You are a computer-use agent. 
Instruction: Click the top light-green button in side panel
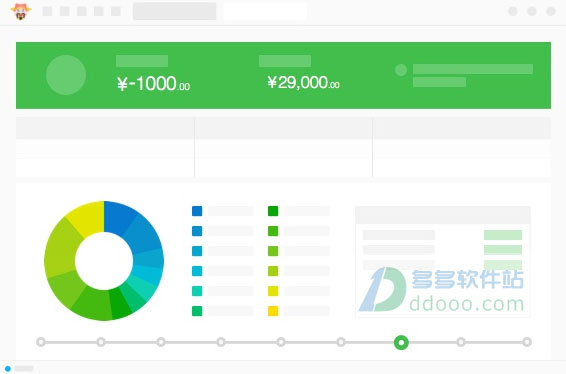[x=503, y=235]
